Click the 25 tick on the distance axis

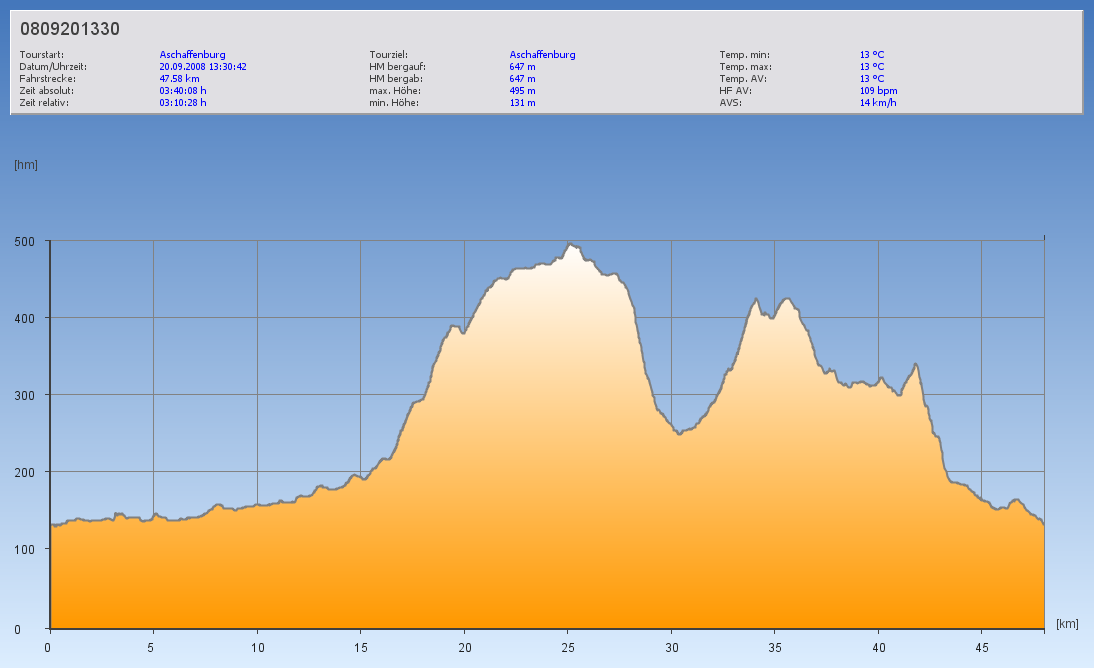coord(568,647)
